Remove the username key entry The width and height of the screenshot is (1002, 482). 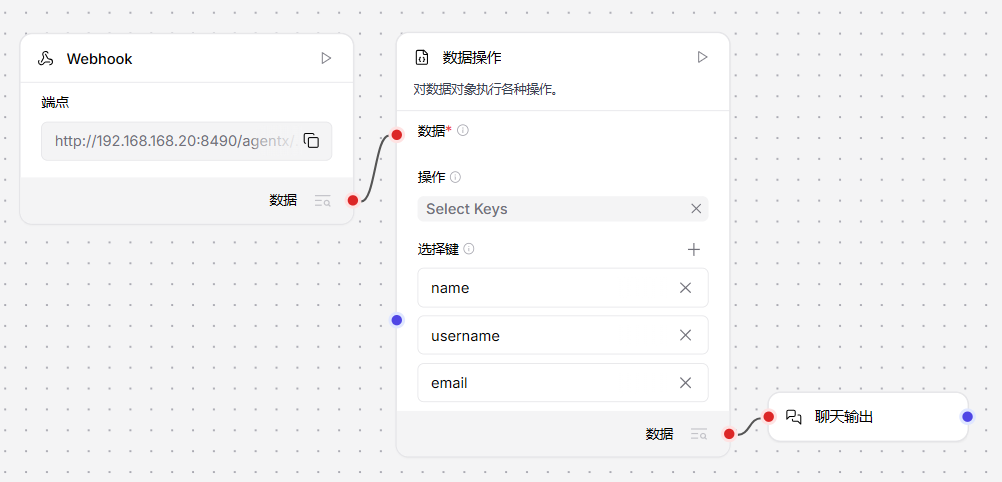point(685,335)
